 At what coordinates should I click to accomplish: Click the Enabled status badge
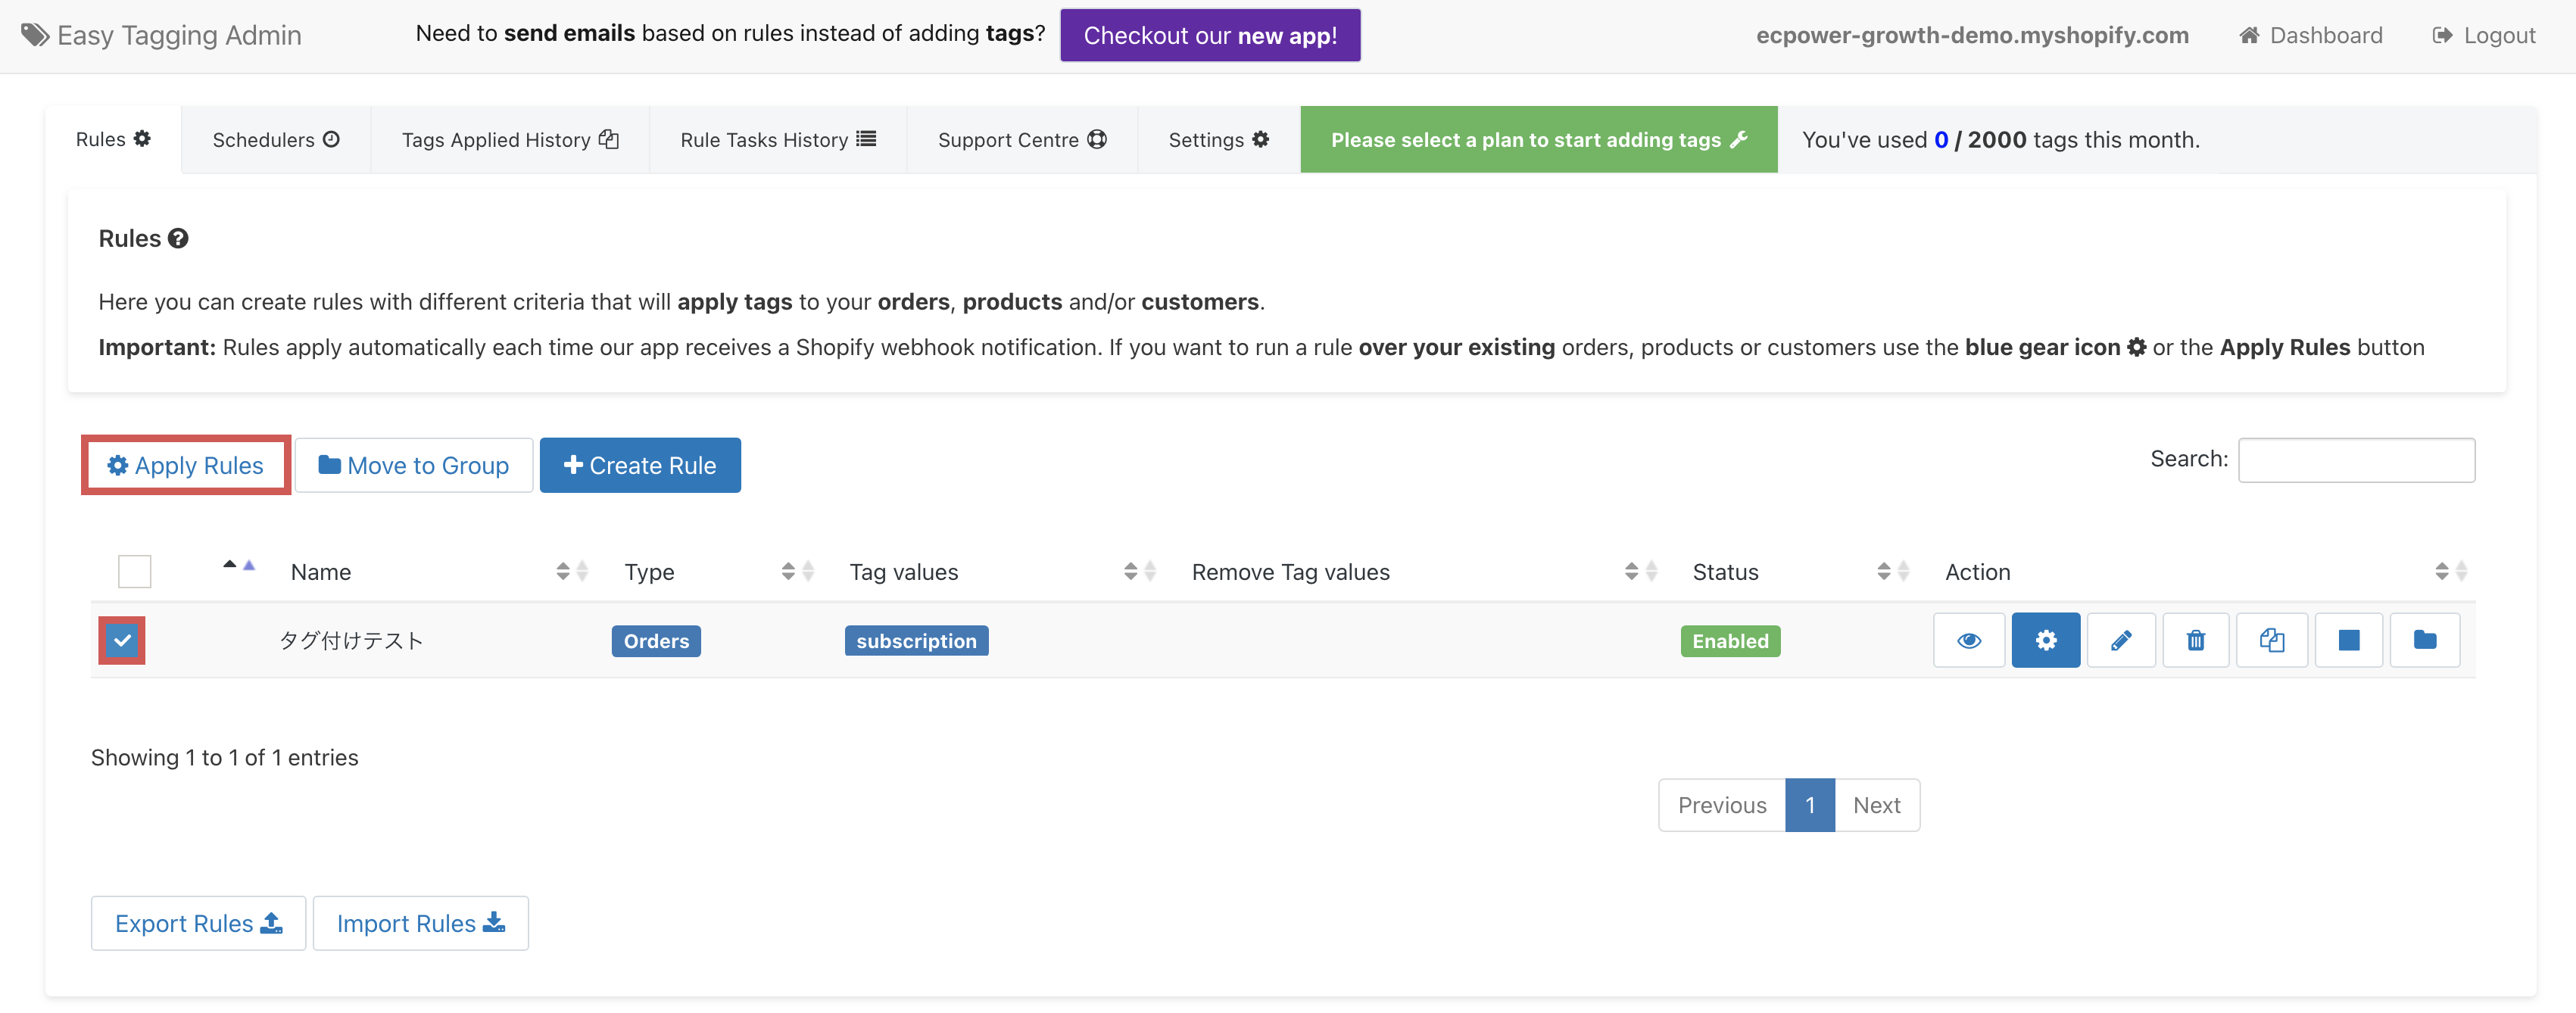pyautogui.click(x=1730, y=641)
